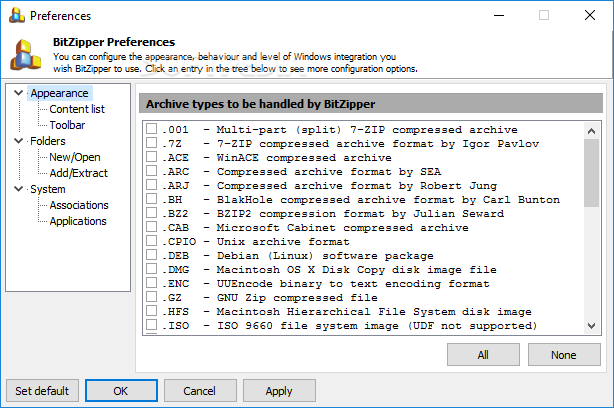Open the Toolbar settings page
Screen dimensions: 614x408
[67, 125]
